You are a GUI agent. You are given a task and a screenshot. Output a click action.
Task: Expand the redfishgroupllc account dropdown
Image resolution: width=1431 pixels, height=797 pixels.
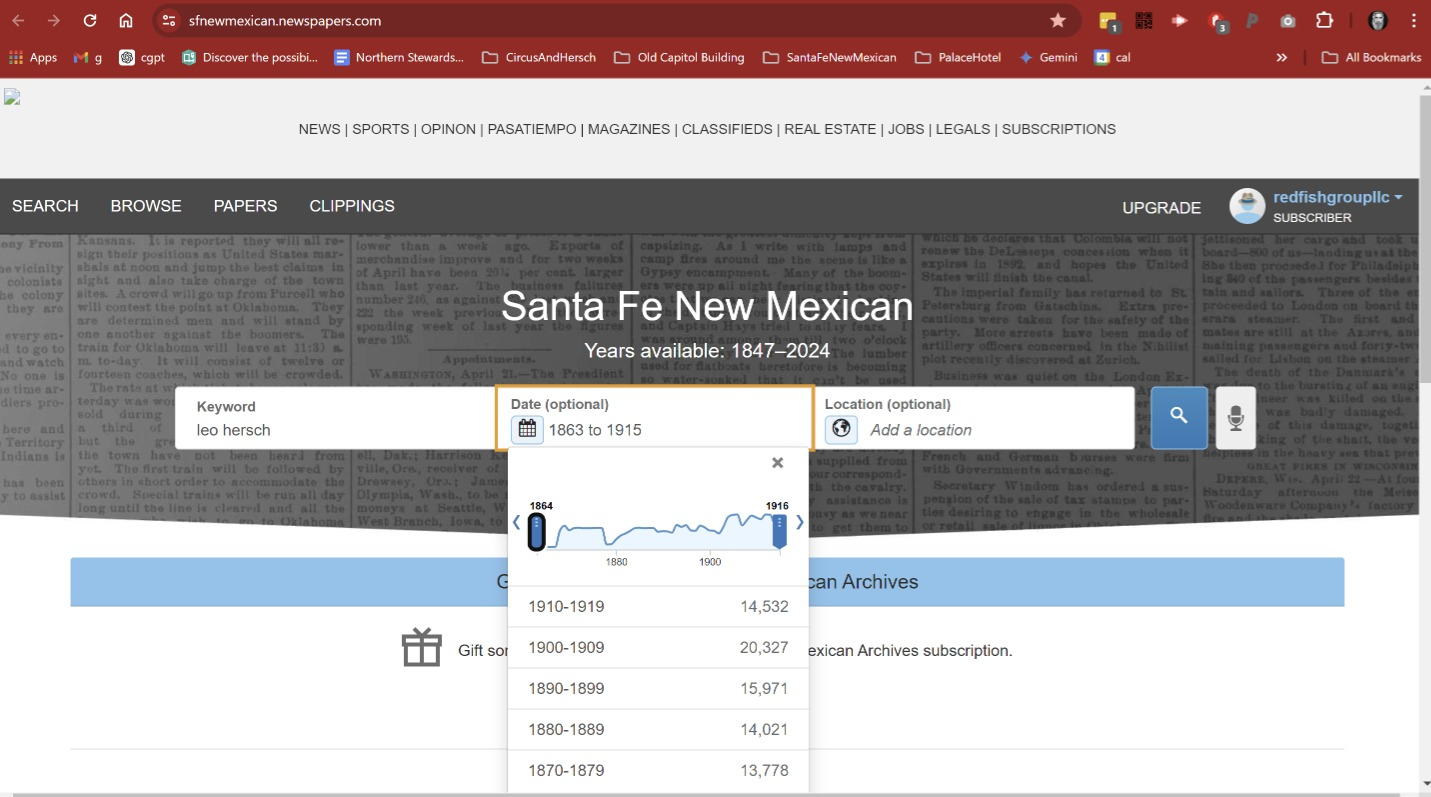1338,197
